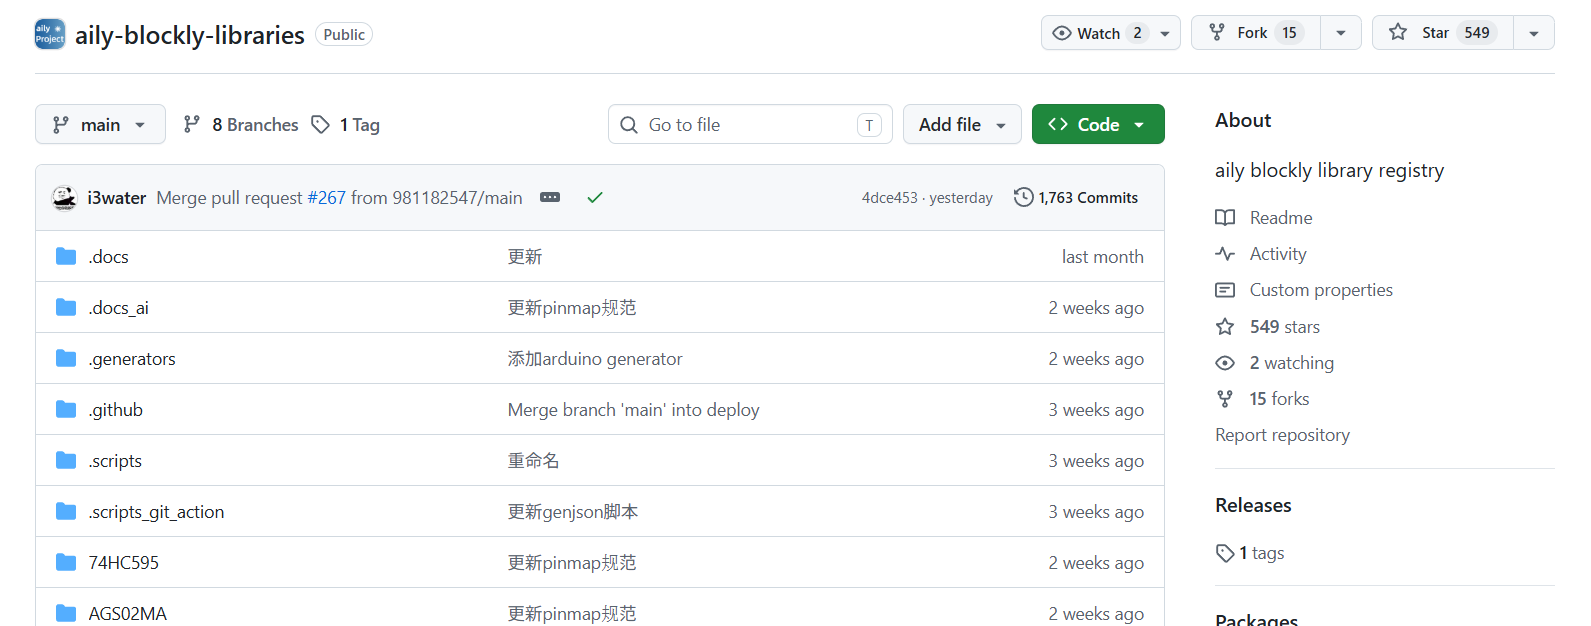
Task: Open the 1 Tag link
Action: point(345,125)
